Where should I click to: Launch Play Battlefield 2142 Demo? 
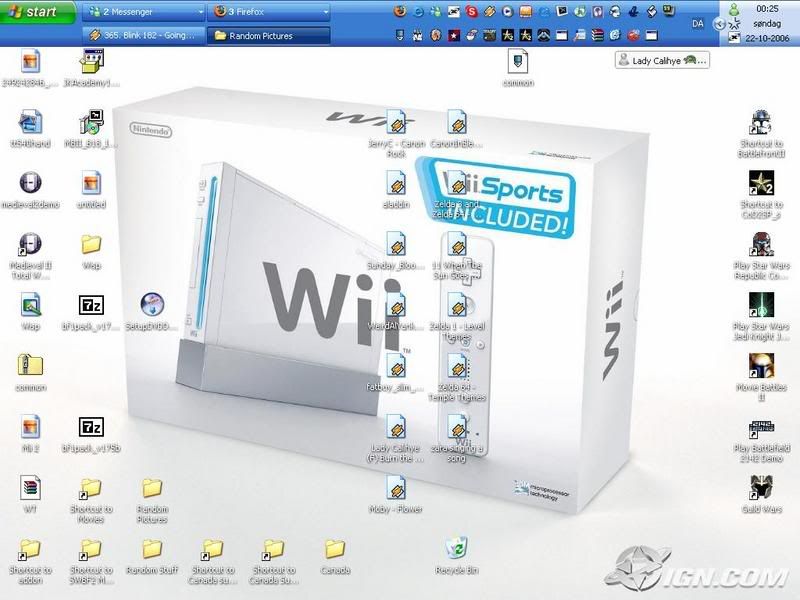(x=761, y=439)
